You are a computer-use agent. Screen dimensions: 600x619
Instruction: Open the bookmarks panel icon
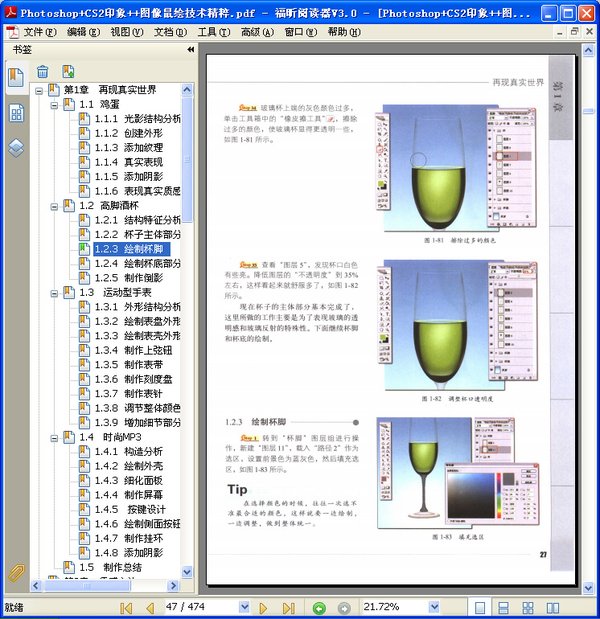tap(16, 77)
